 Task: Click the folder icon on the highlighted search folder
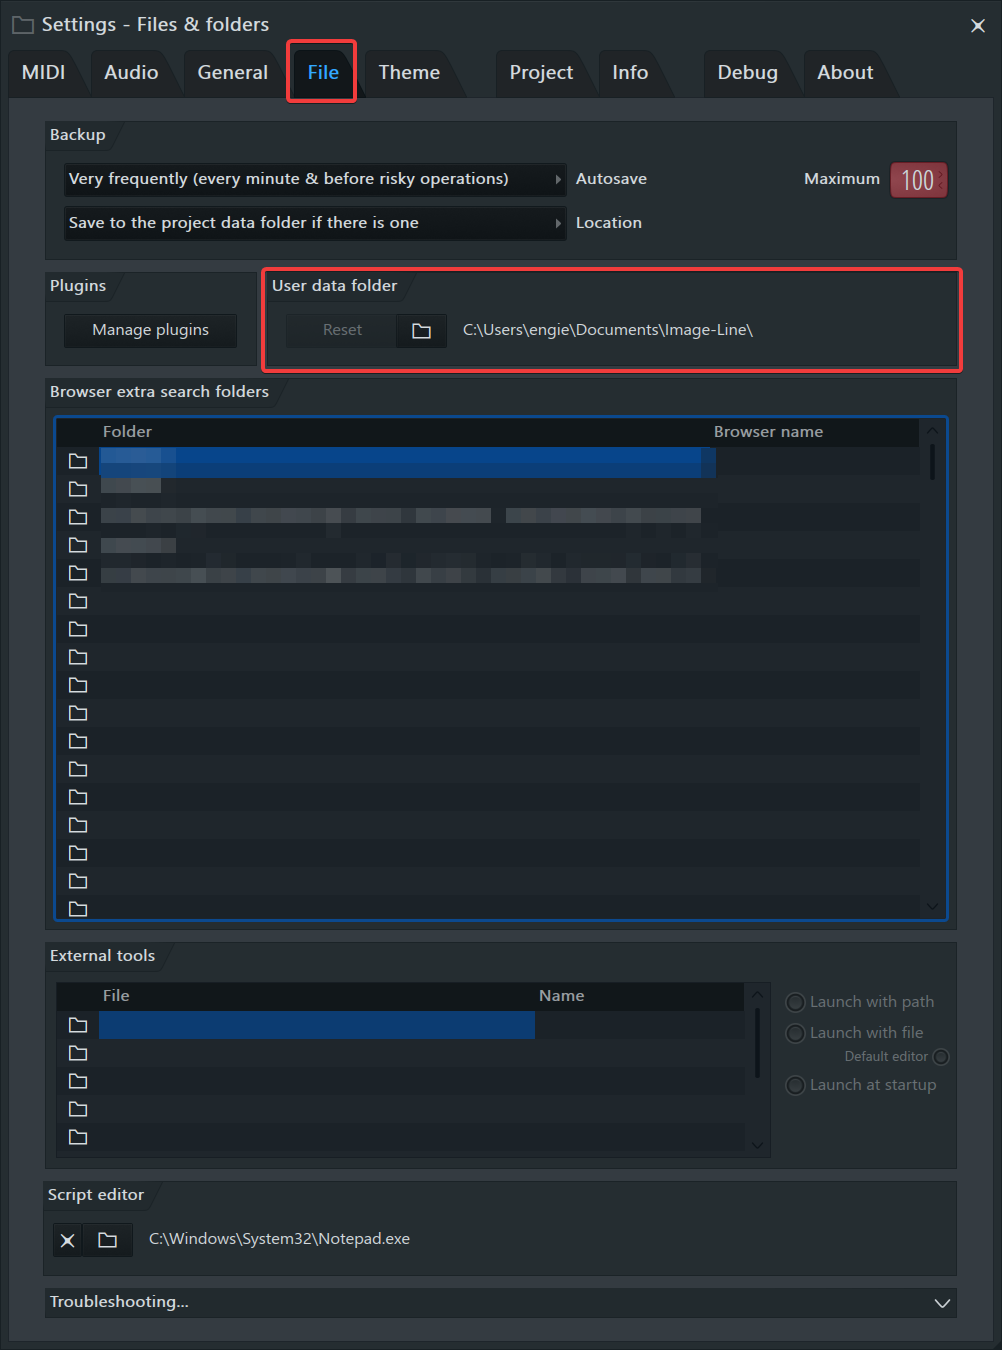(x=78, y=461)
